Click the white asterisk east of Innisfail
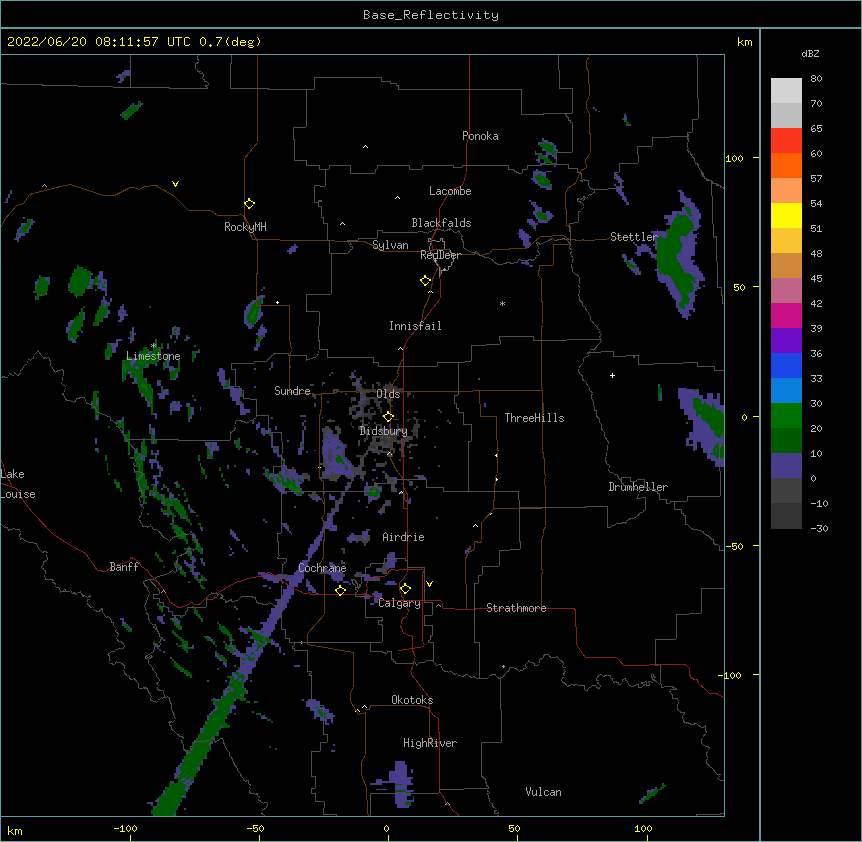 pyautogui.click(x=502, y=303)
